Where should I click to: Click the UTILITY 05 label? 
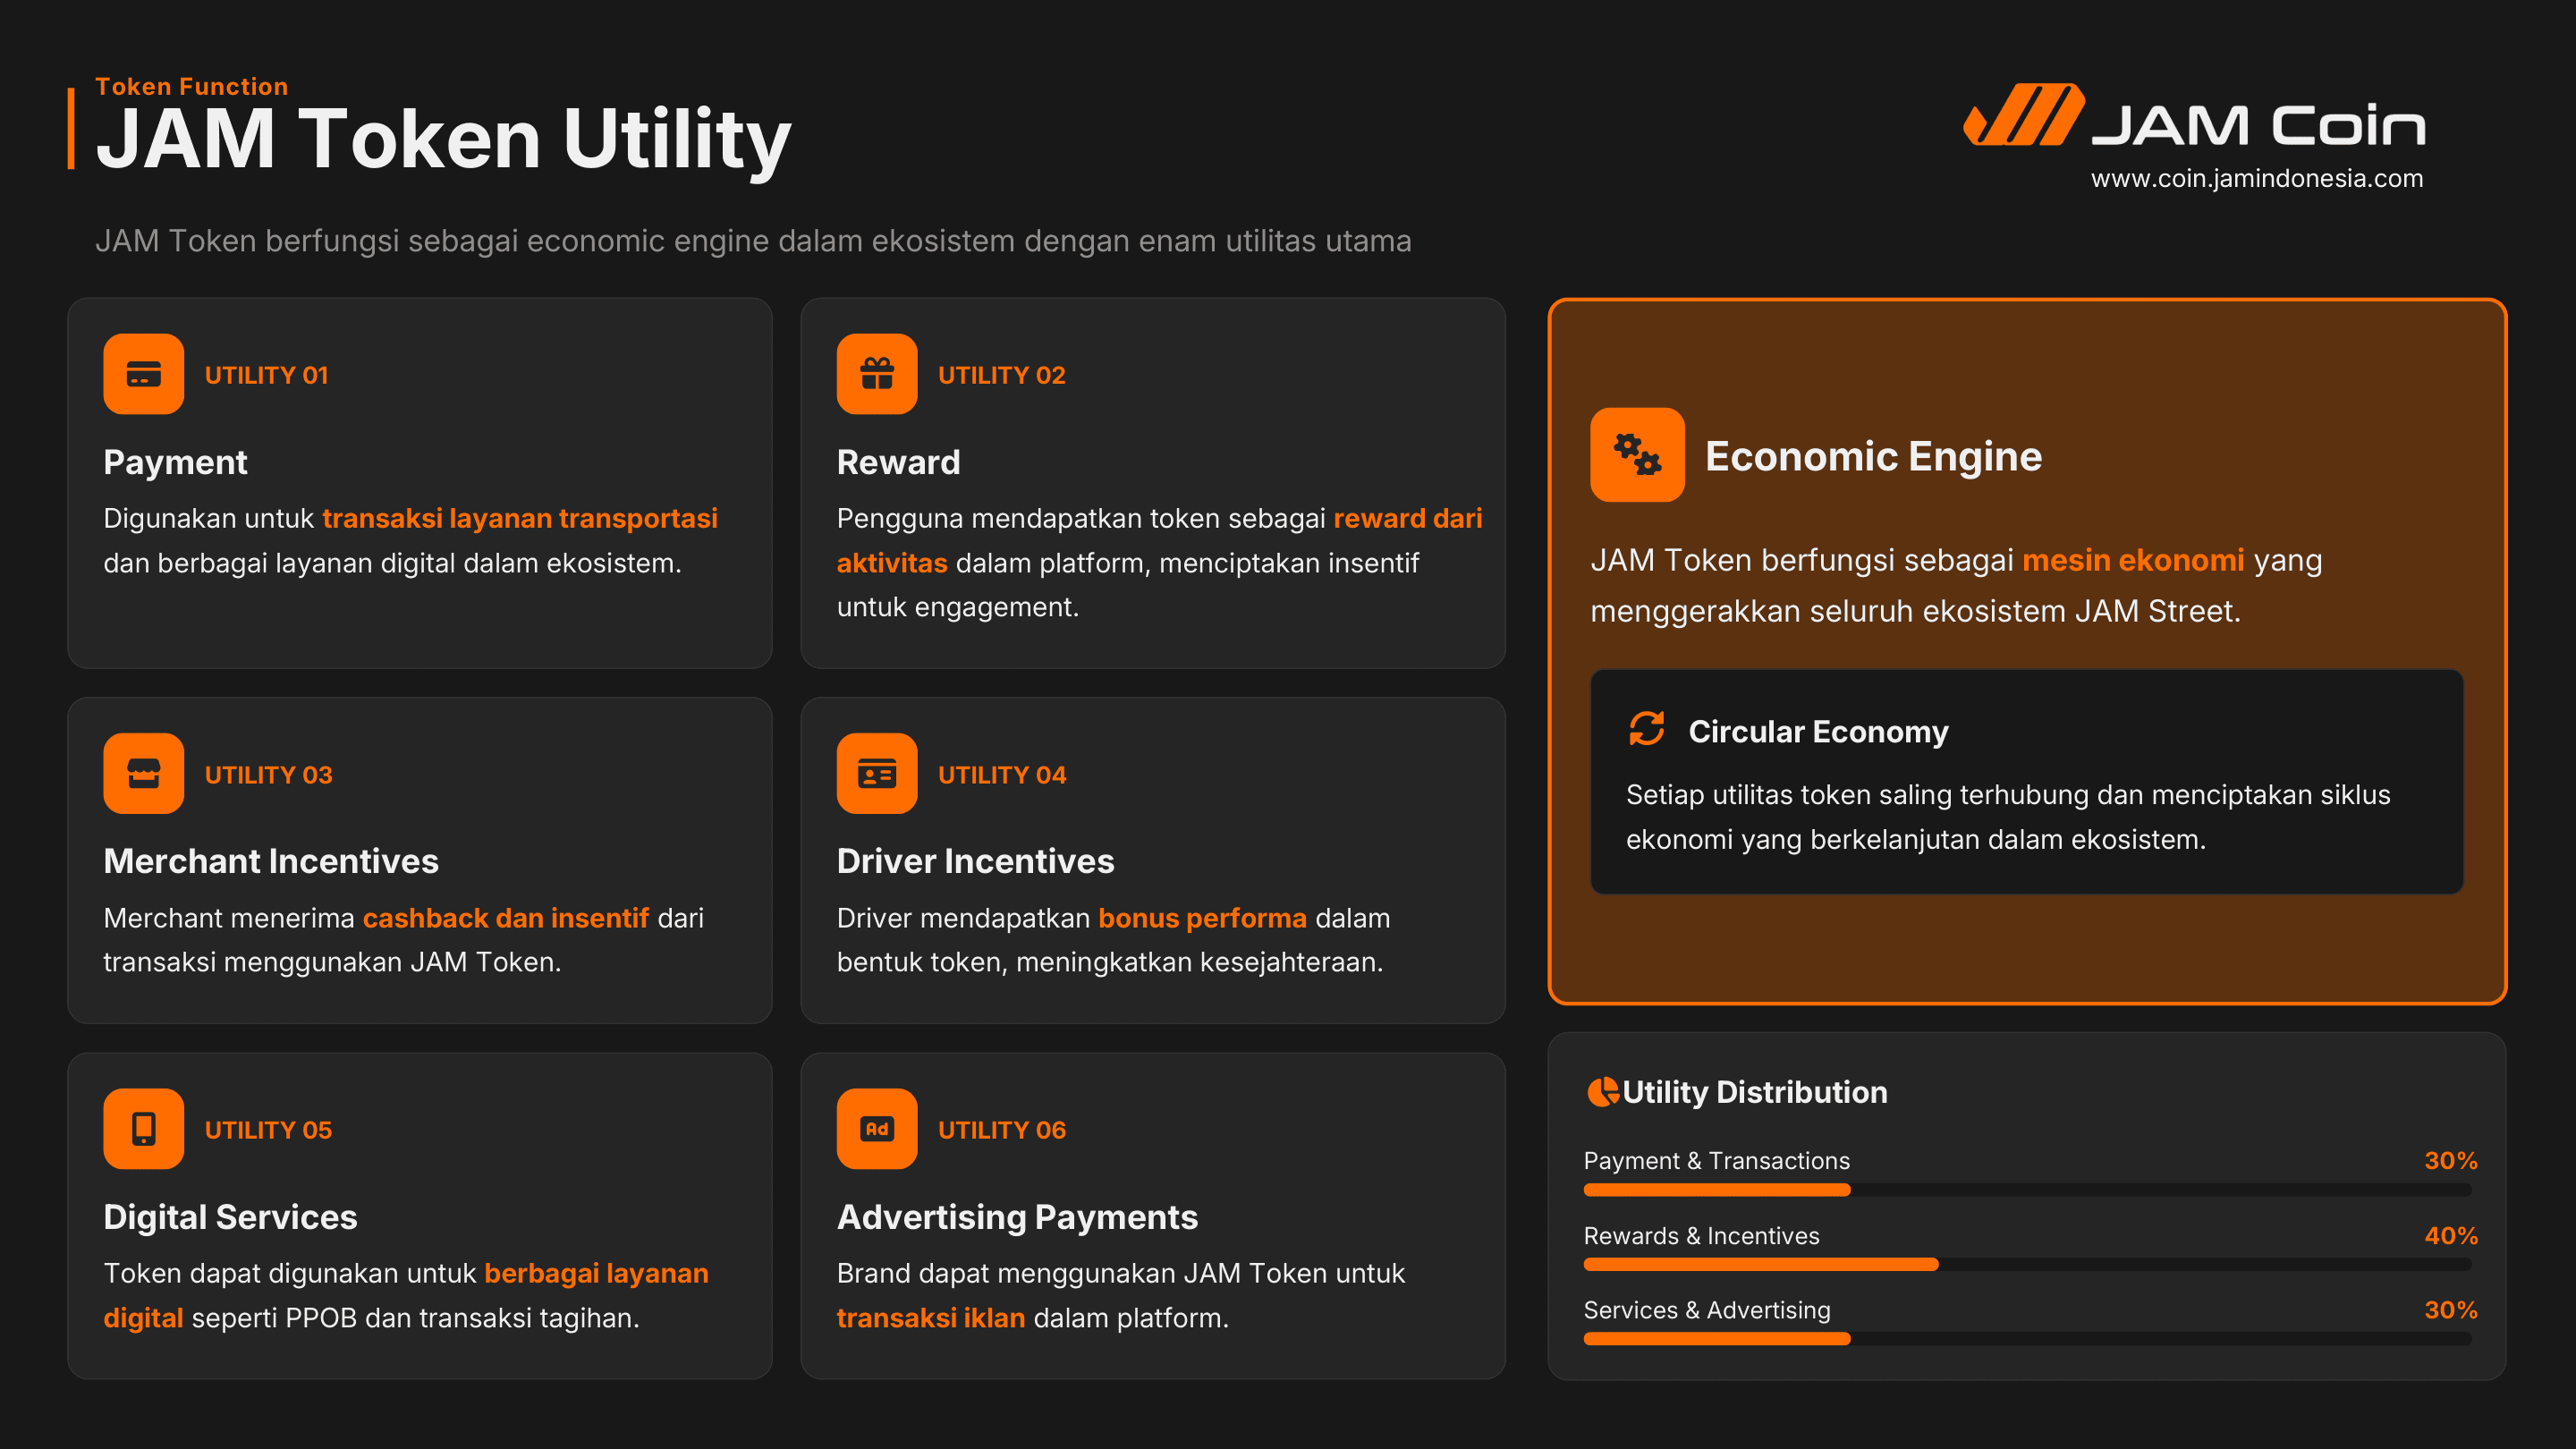pyautogui.click(x=268, y=1130)
